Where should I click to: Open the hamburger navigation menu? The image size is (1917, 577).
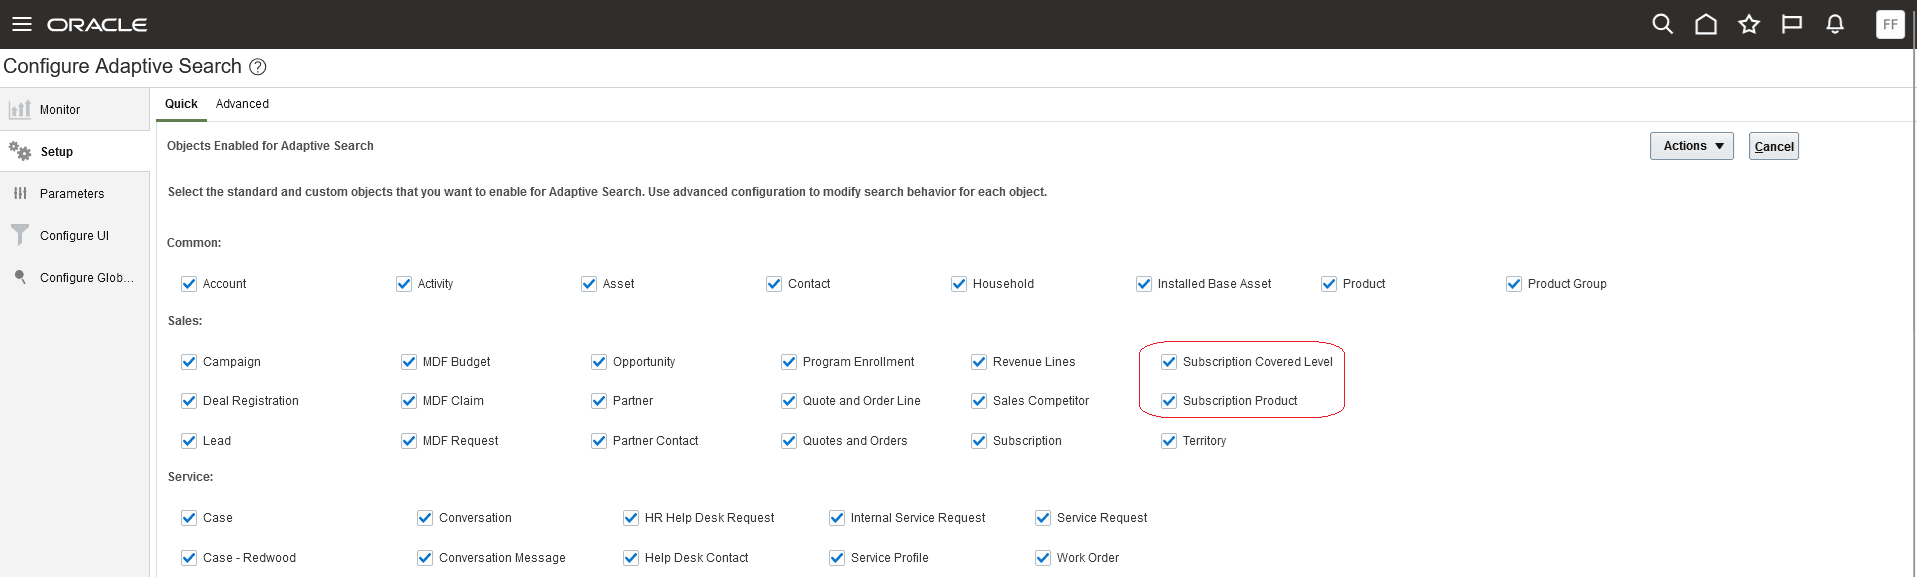pos(22,24)
